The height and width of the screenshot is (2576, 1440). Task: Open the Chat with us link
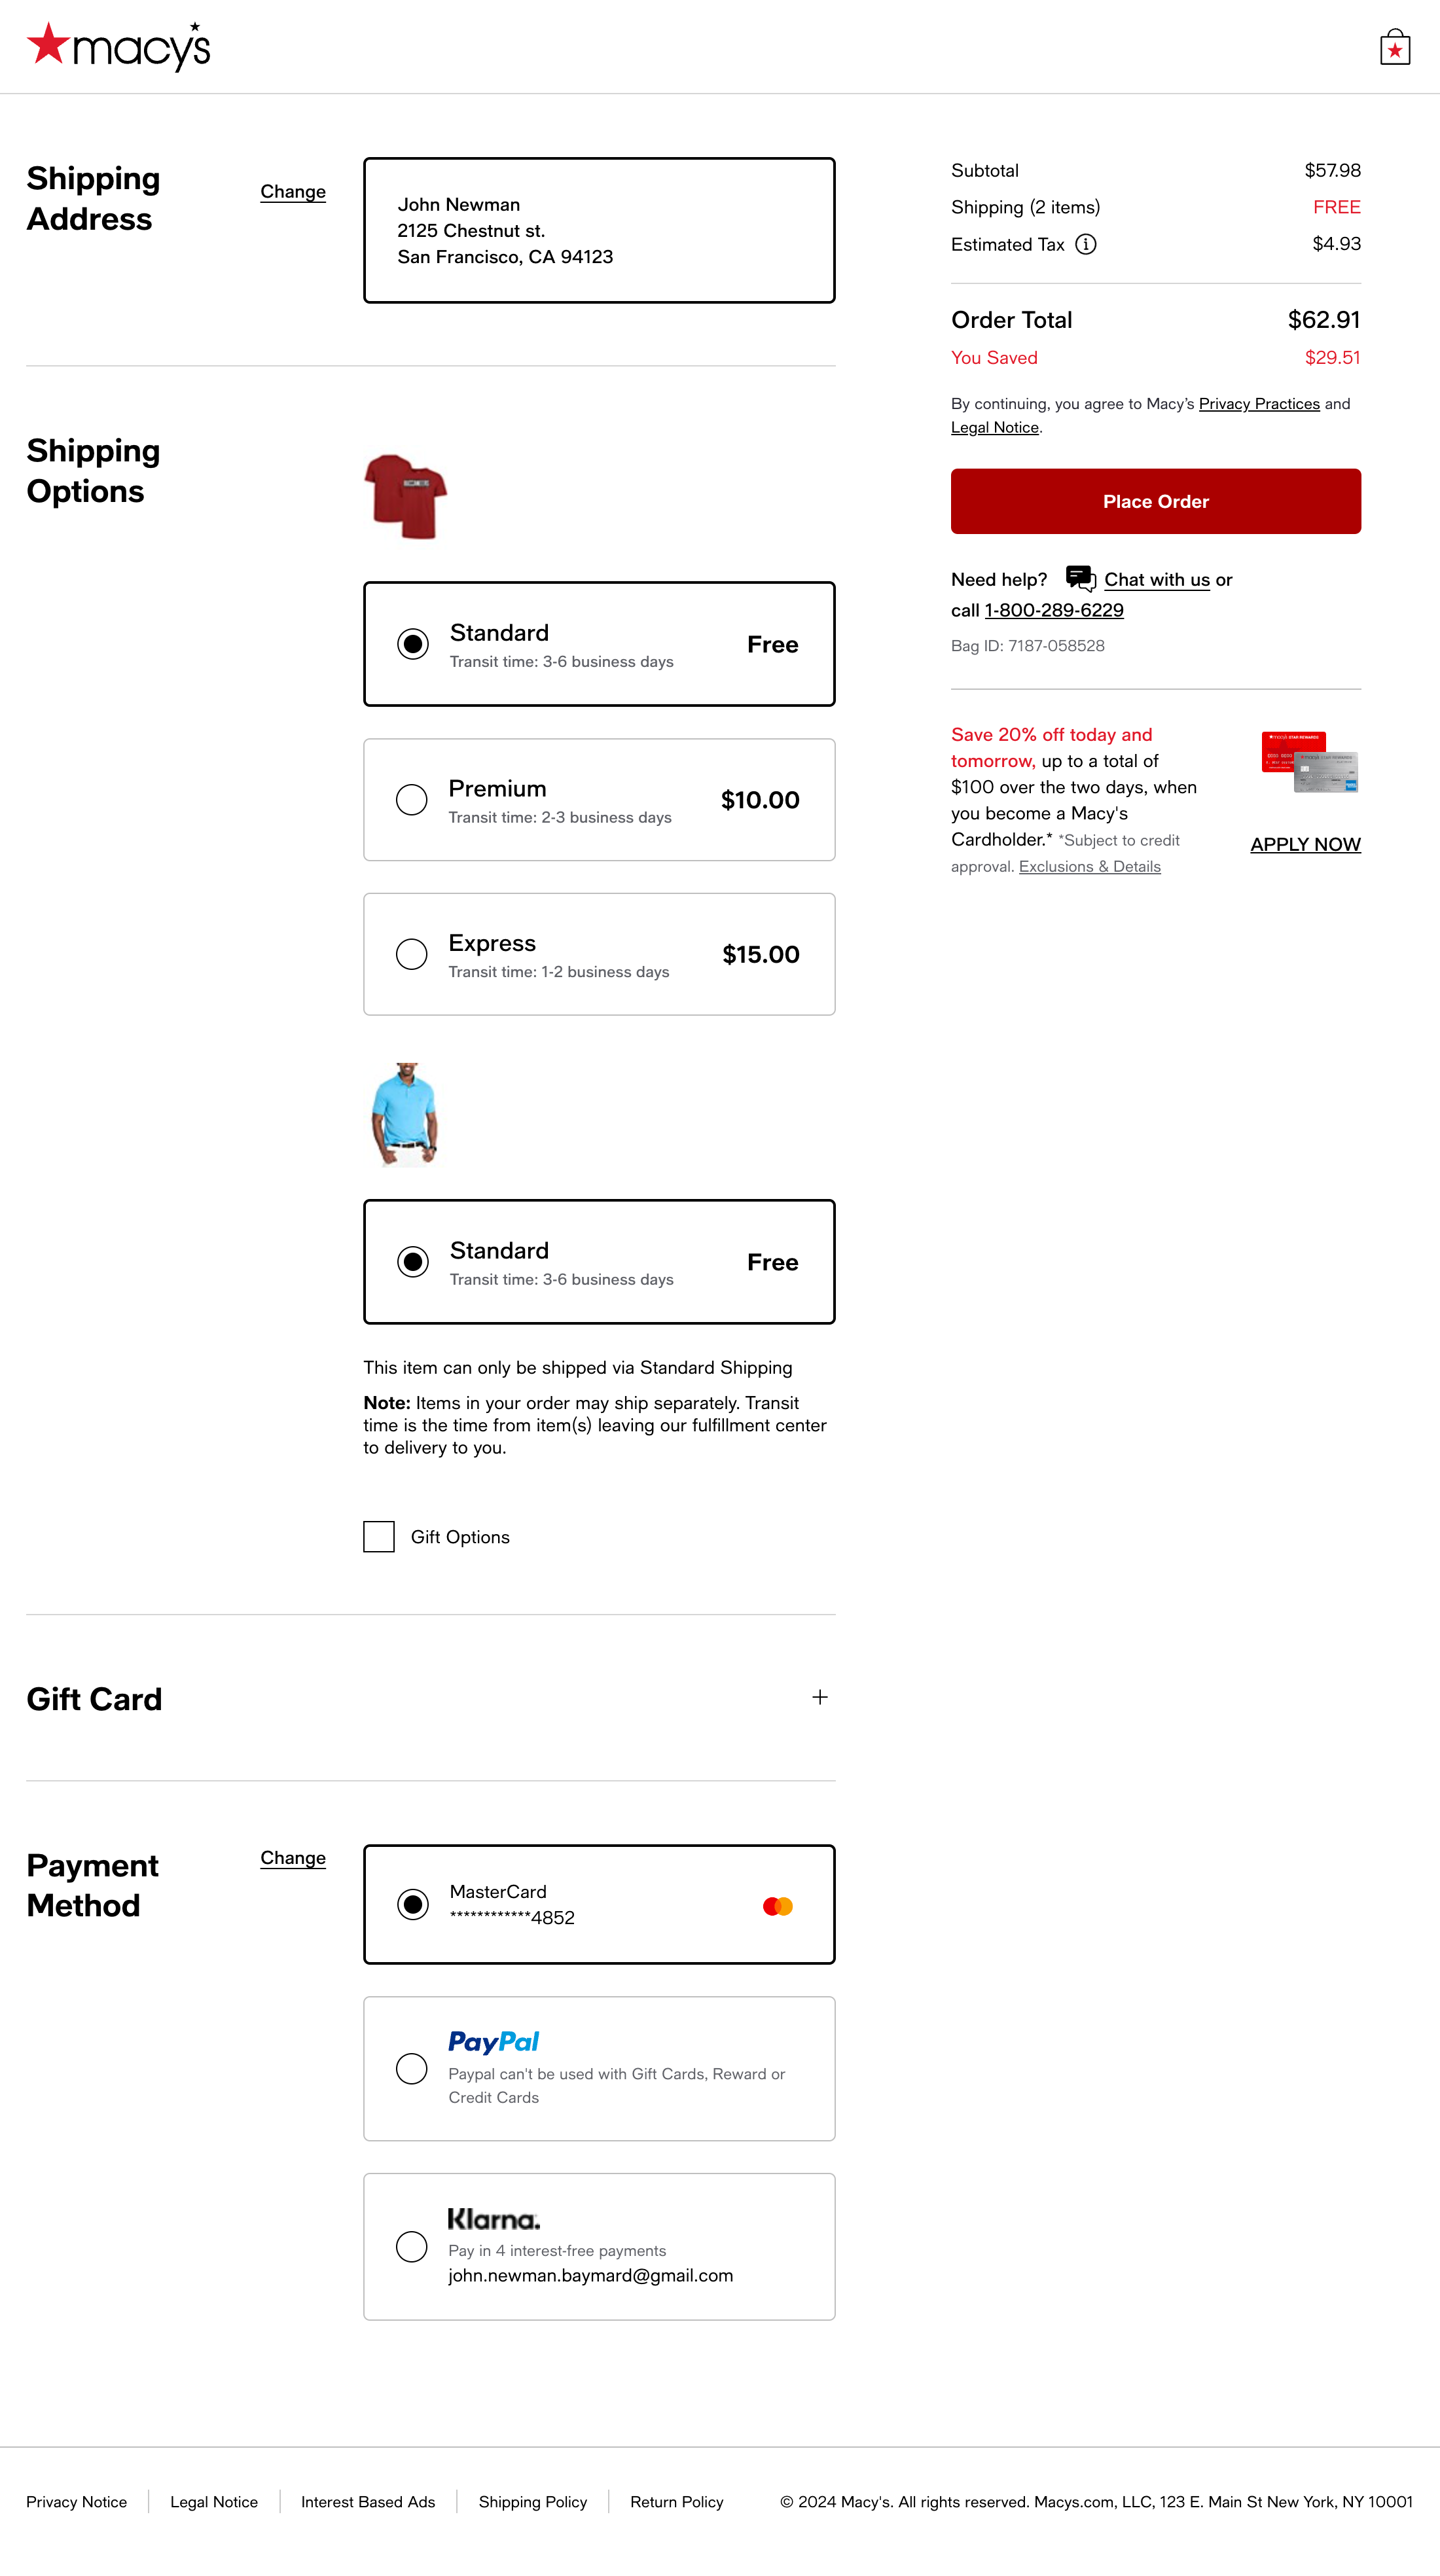pos(1156,579)
